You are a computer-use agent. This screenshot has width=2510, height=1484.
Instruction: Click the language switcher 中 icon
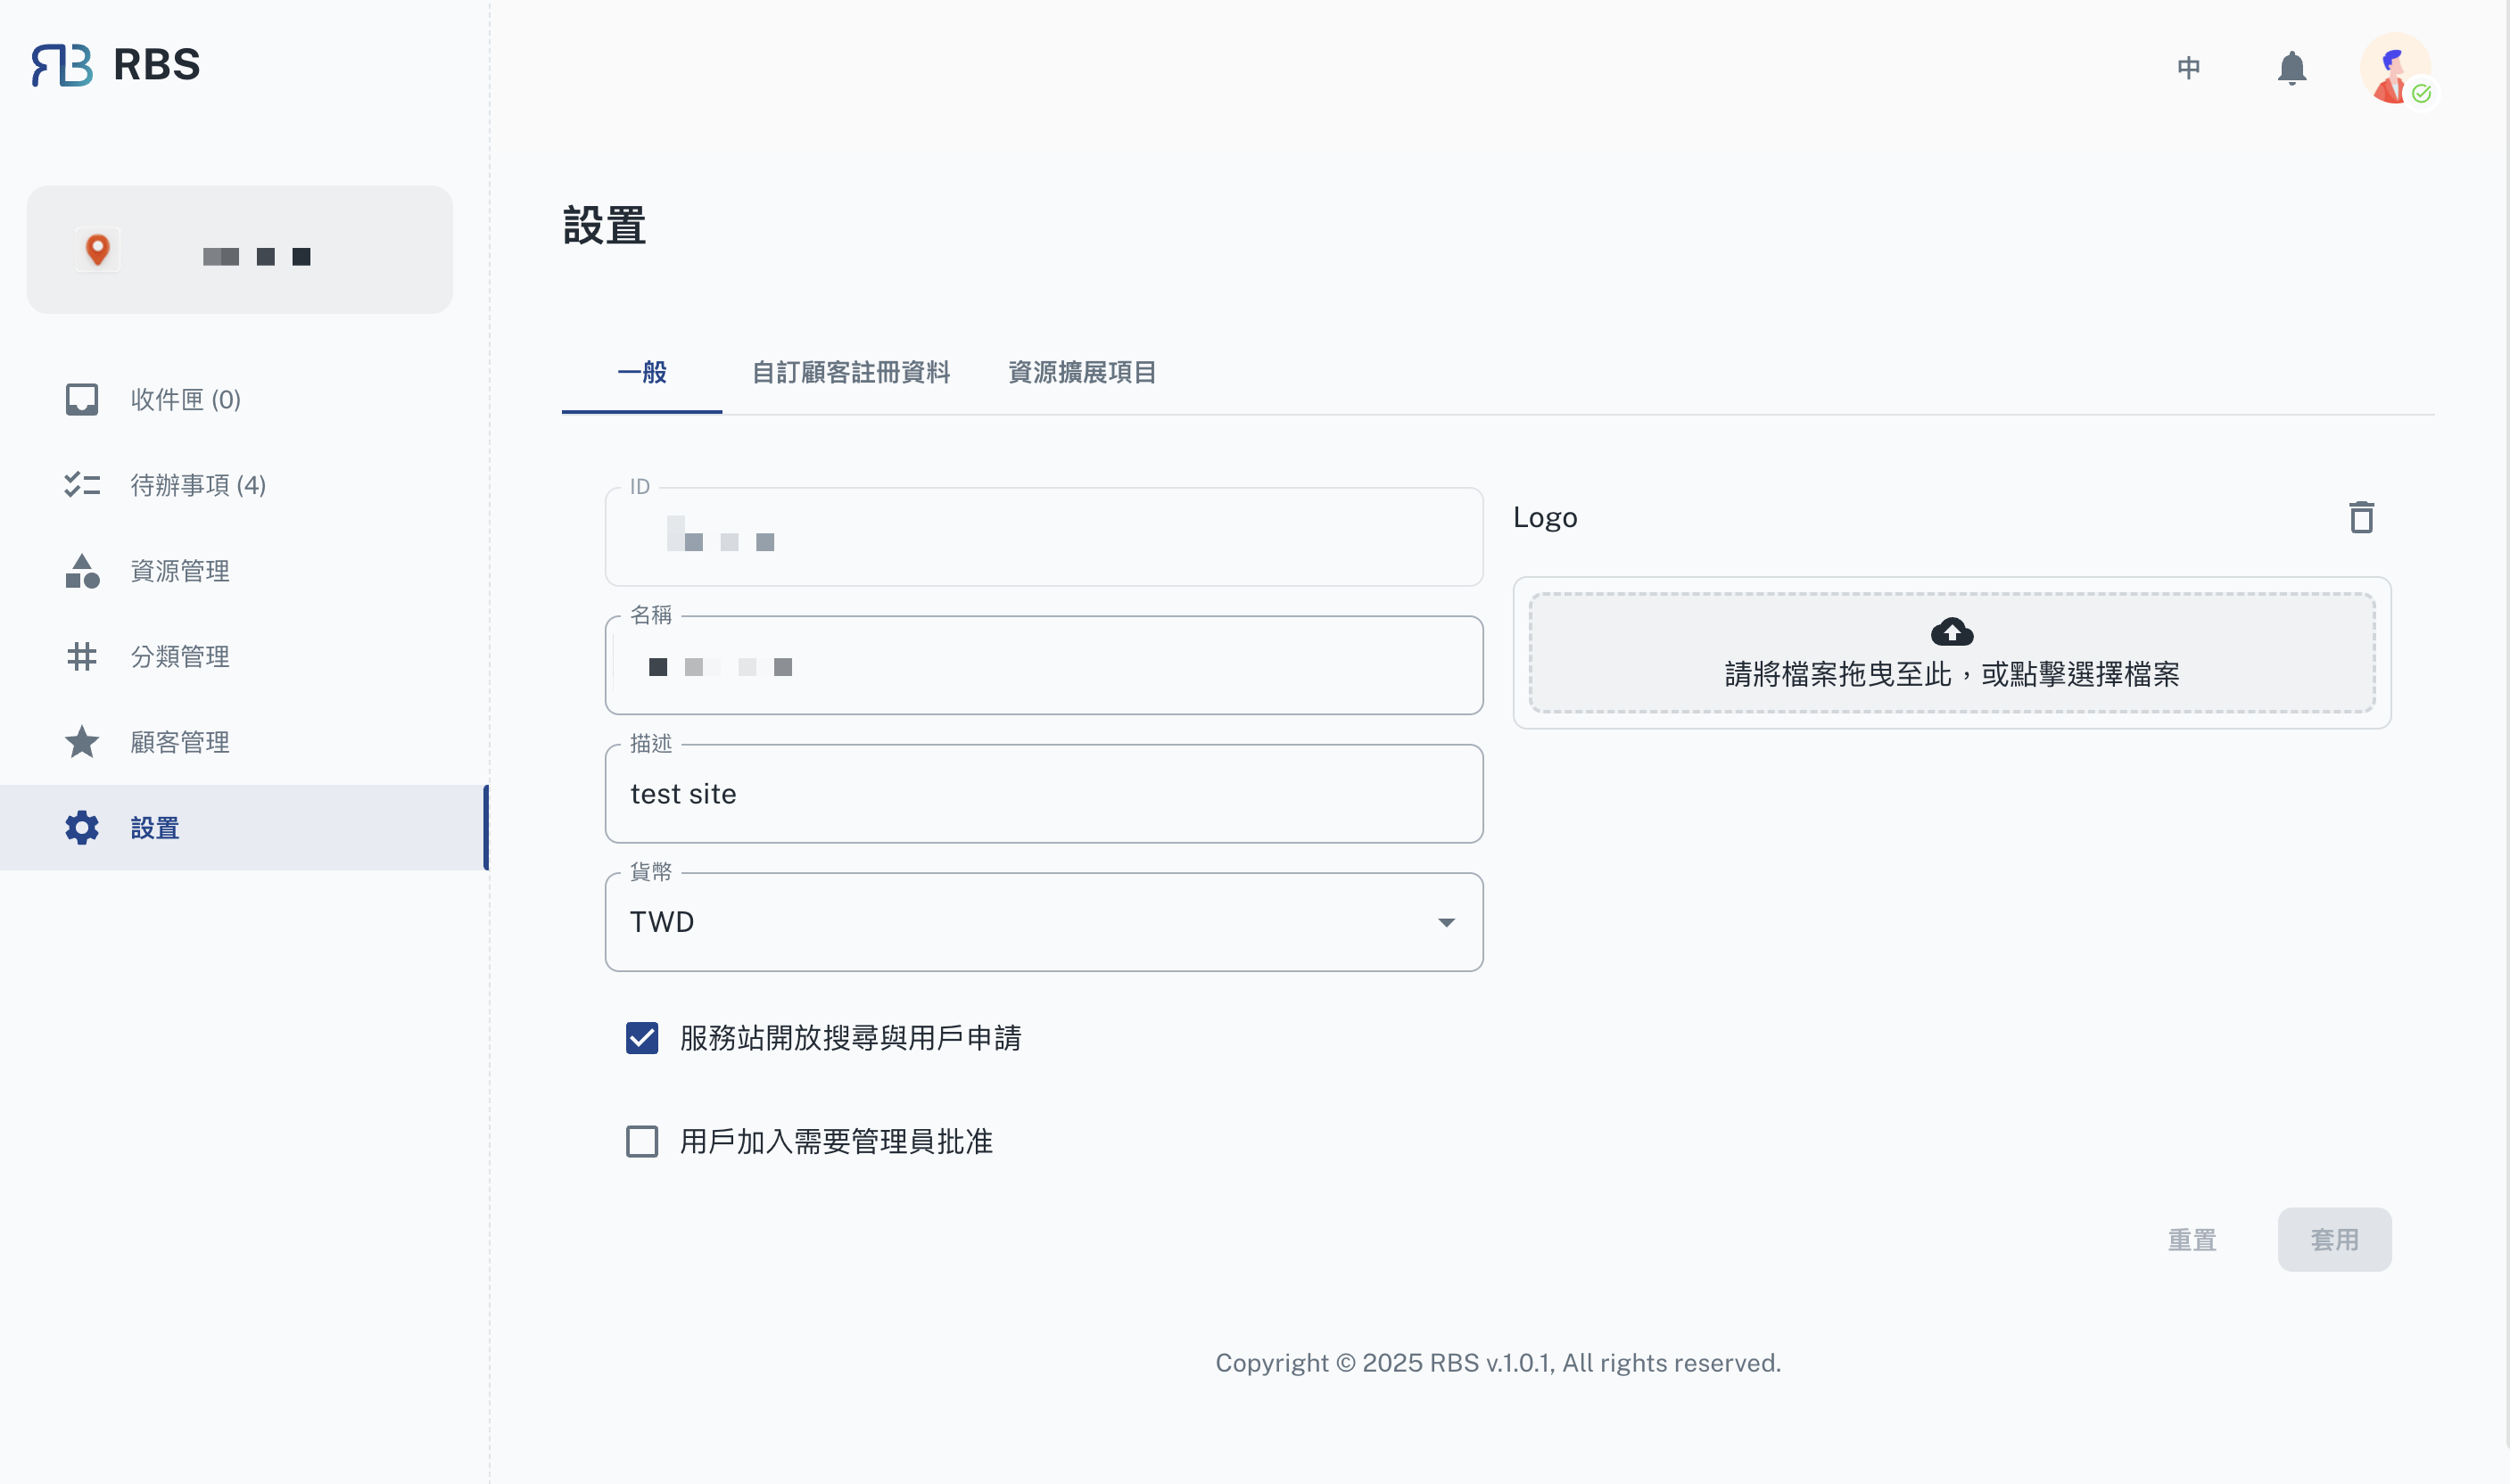coord(2188,68)
